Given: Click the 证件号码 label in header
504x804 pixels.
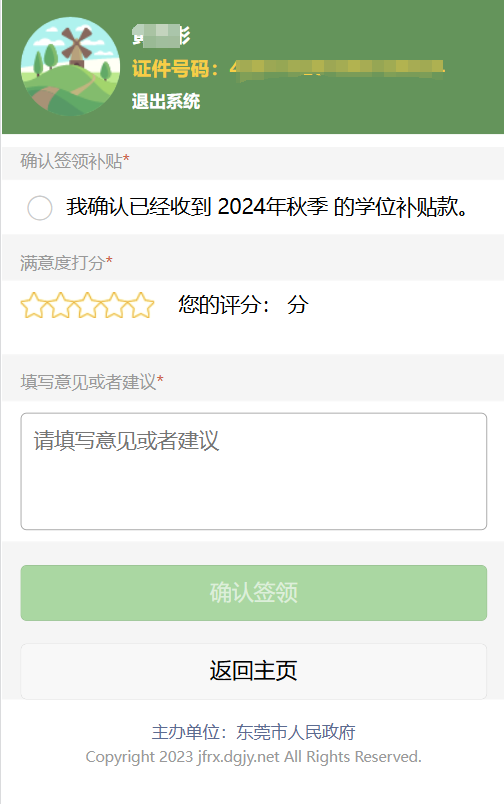Looking at the screenshot, I should [x=175, y=68].
